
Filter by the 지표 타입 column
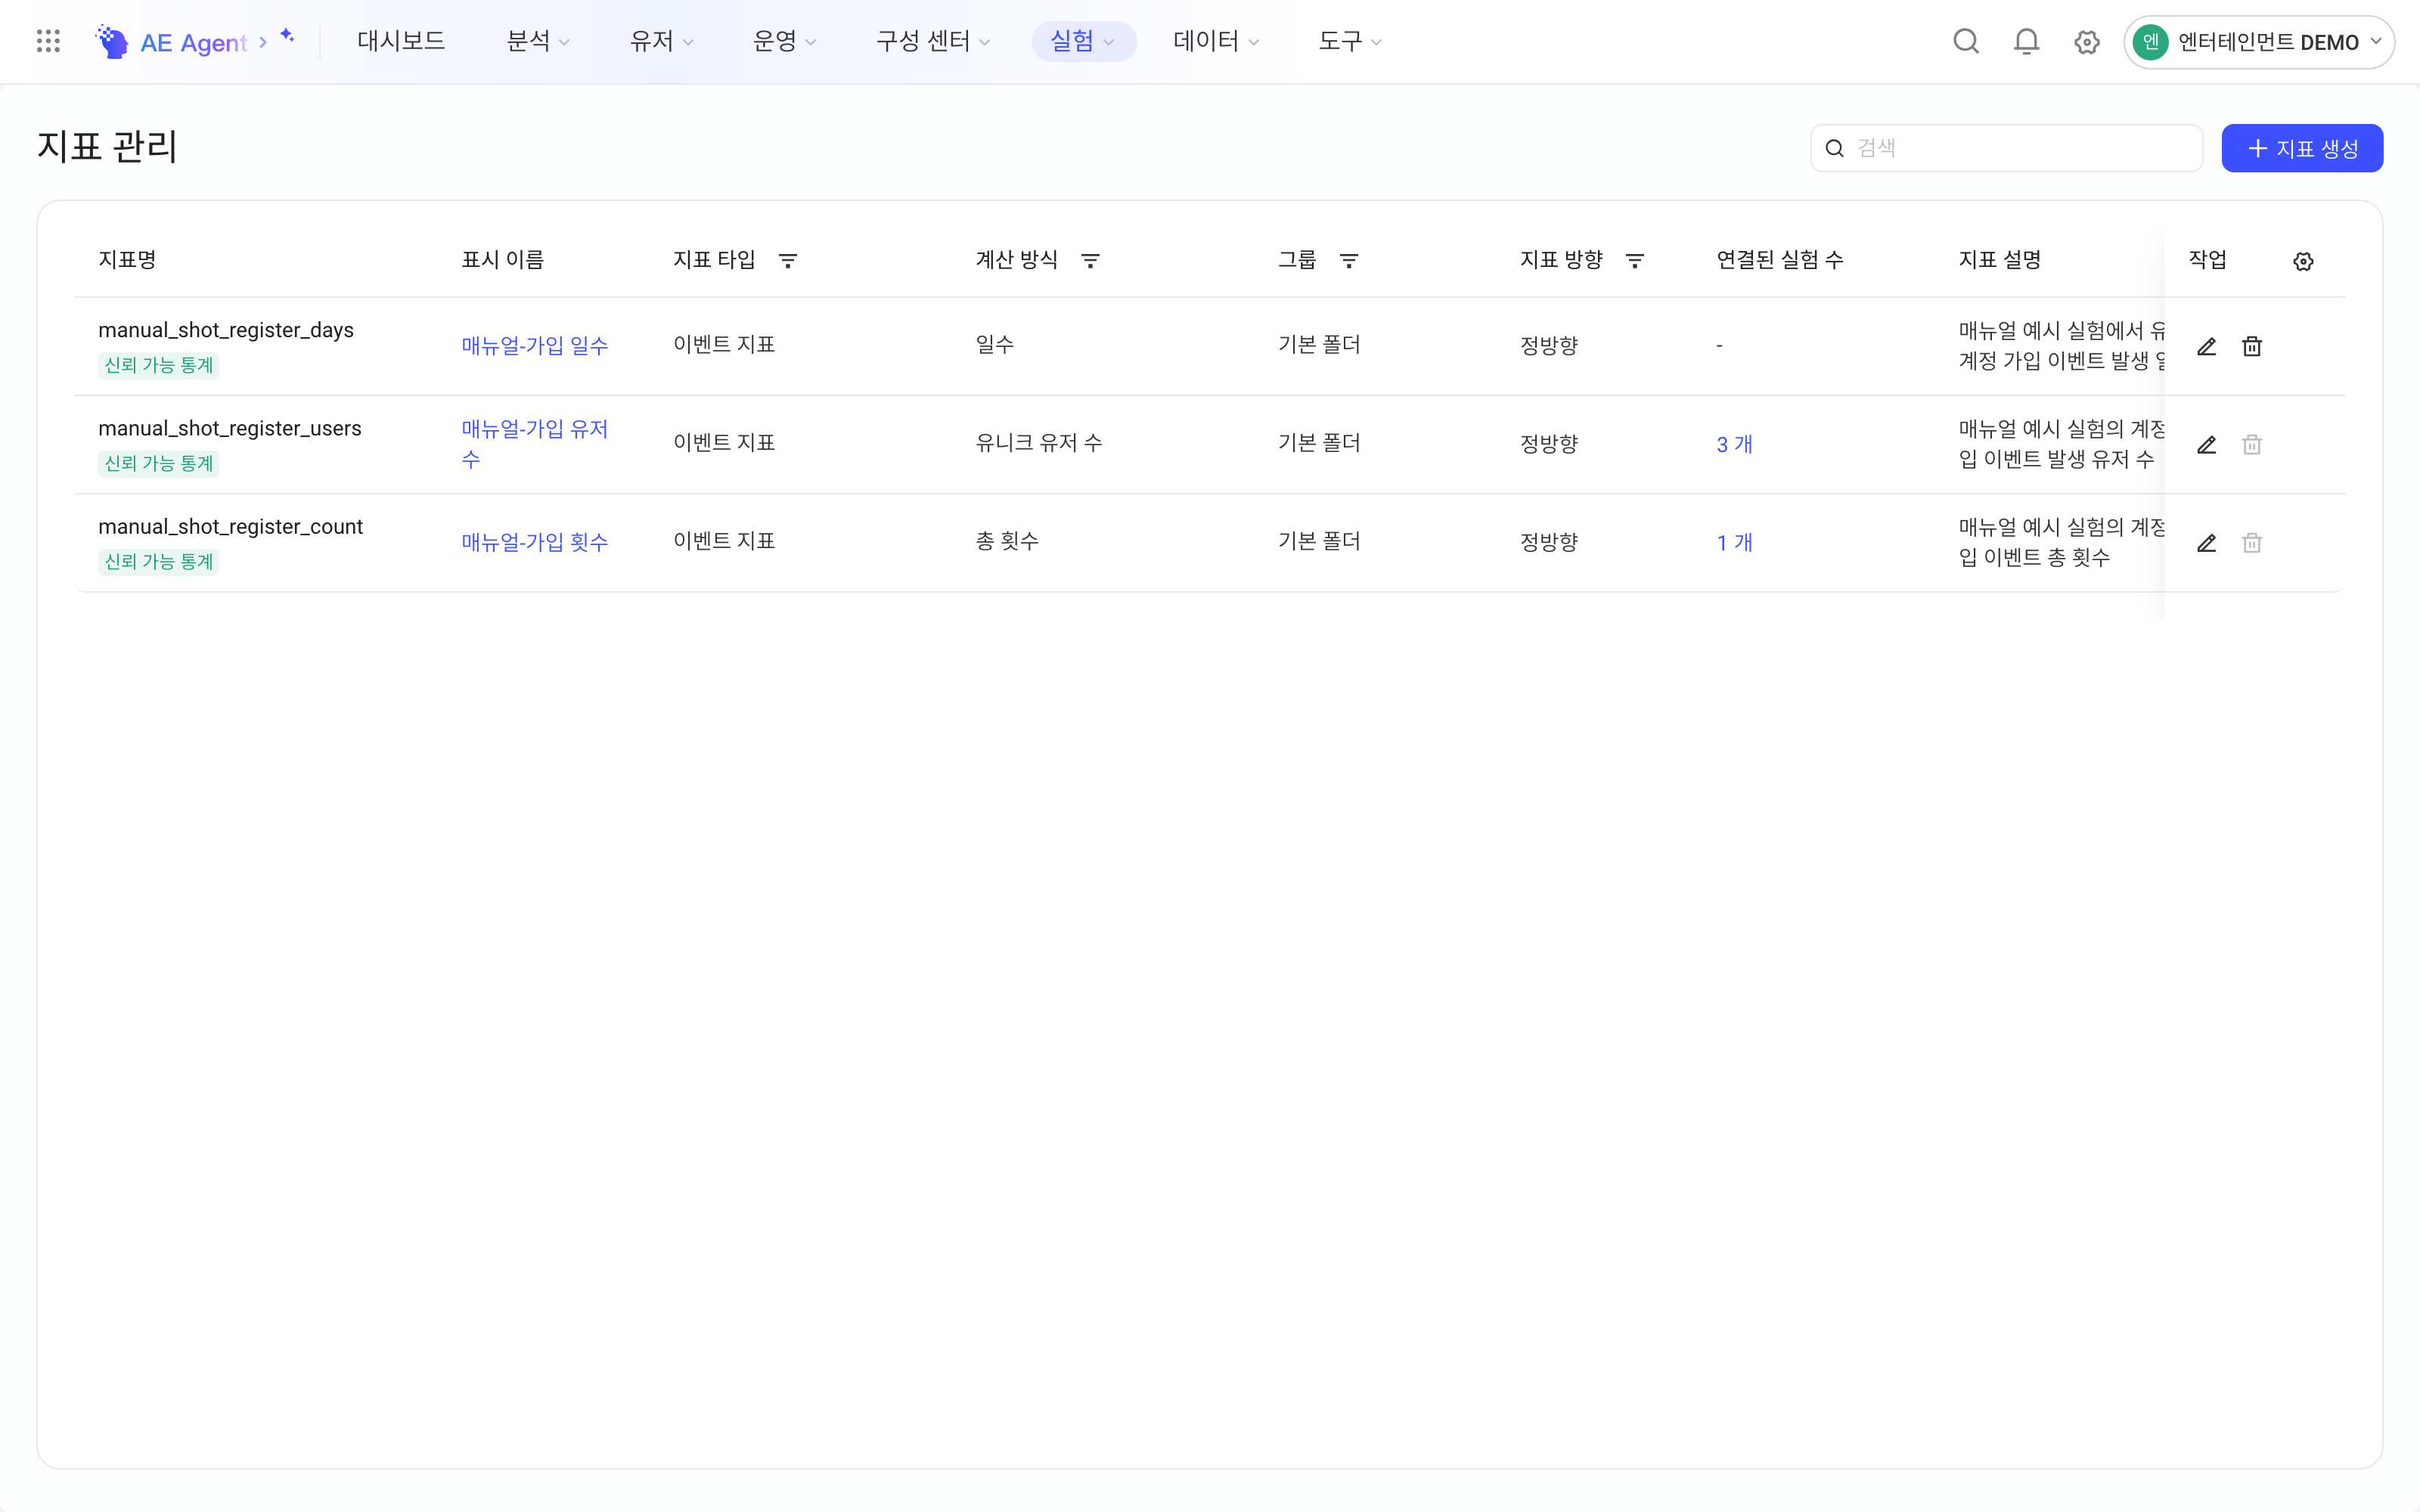point(788,261)
